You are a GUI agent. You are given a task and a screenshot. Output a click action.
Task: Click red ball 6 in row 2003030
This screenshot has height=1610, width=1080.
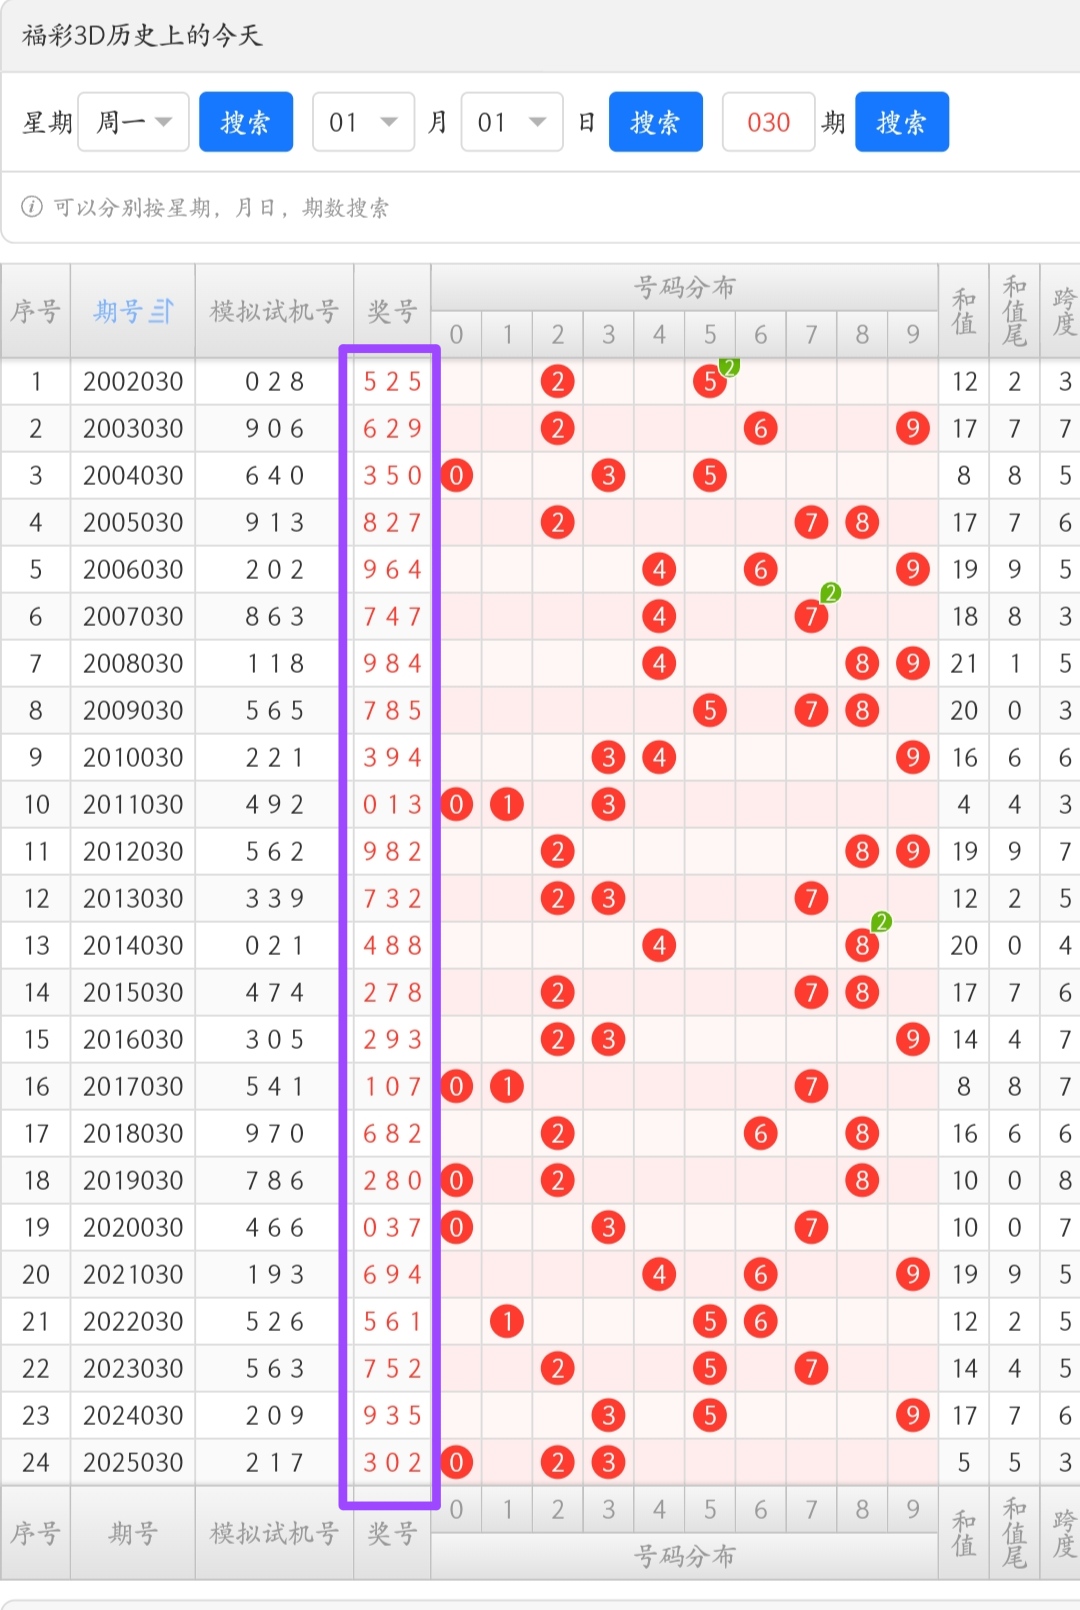click(x=760, y=428)
